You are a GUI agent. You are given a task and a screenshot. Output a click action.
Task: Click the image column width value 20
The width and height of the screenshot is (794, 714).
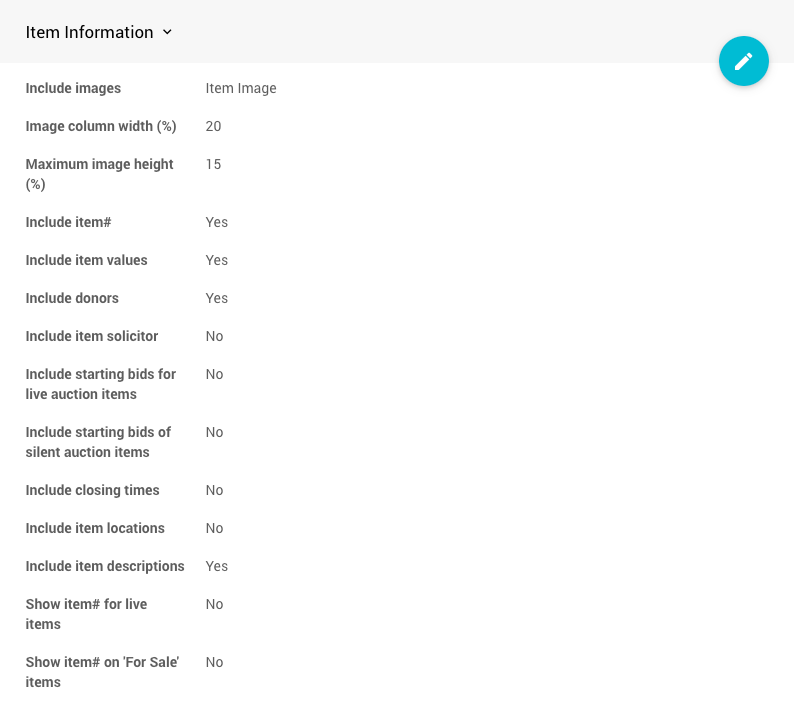pyautogui.click(x=213, y=126)
